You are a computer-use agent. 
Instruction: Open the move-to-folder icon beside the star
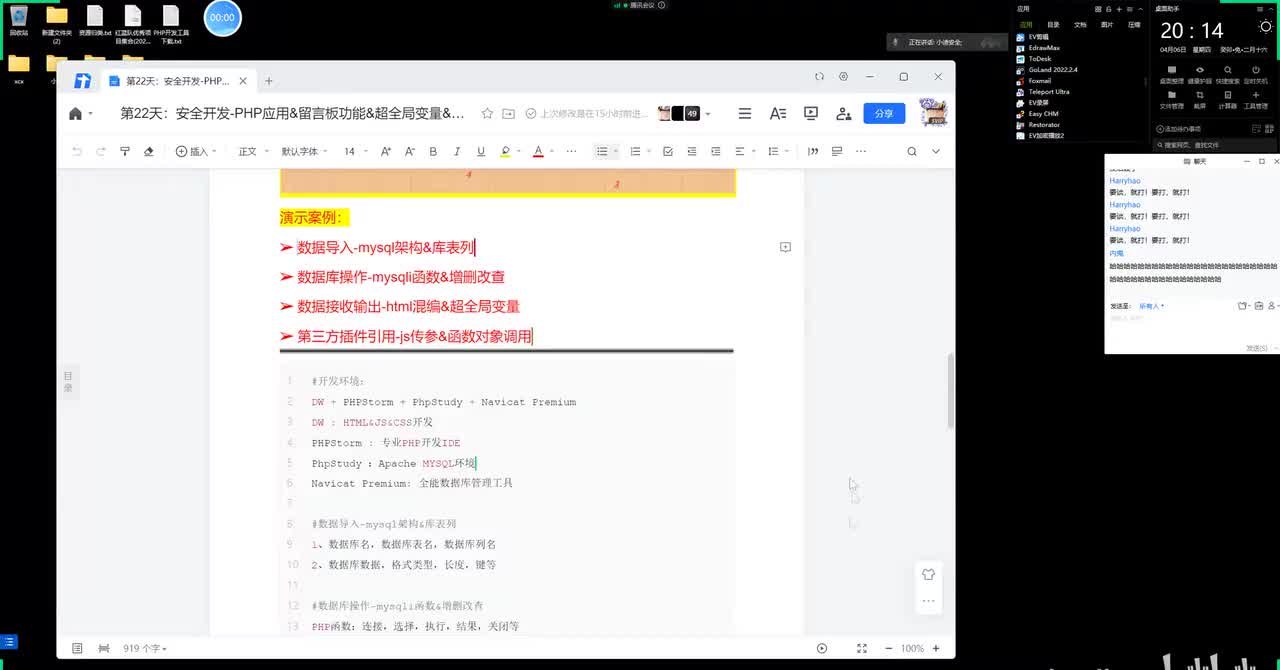[508, 114]
